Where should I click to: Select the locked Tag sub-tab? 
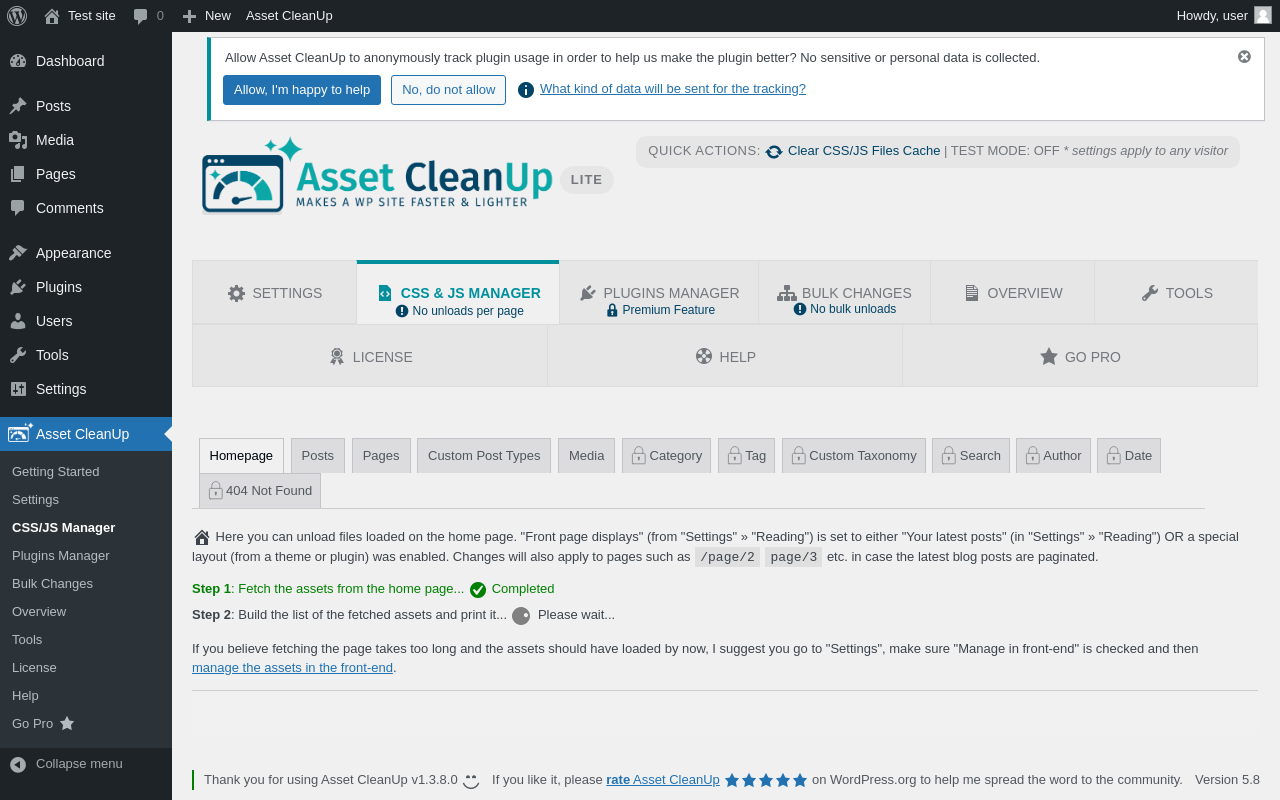(746, 456)
